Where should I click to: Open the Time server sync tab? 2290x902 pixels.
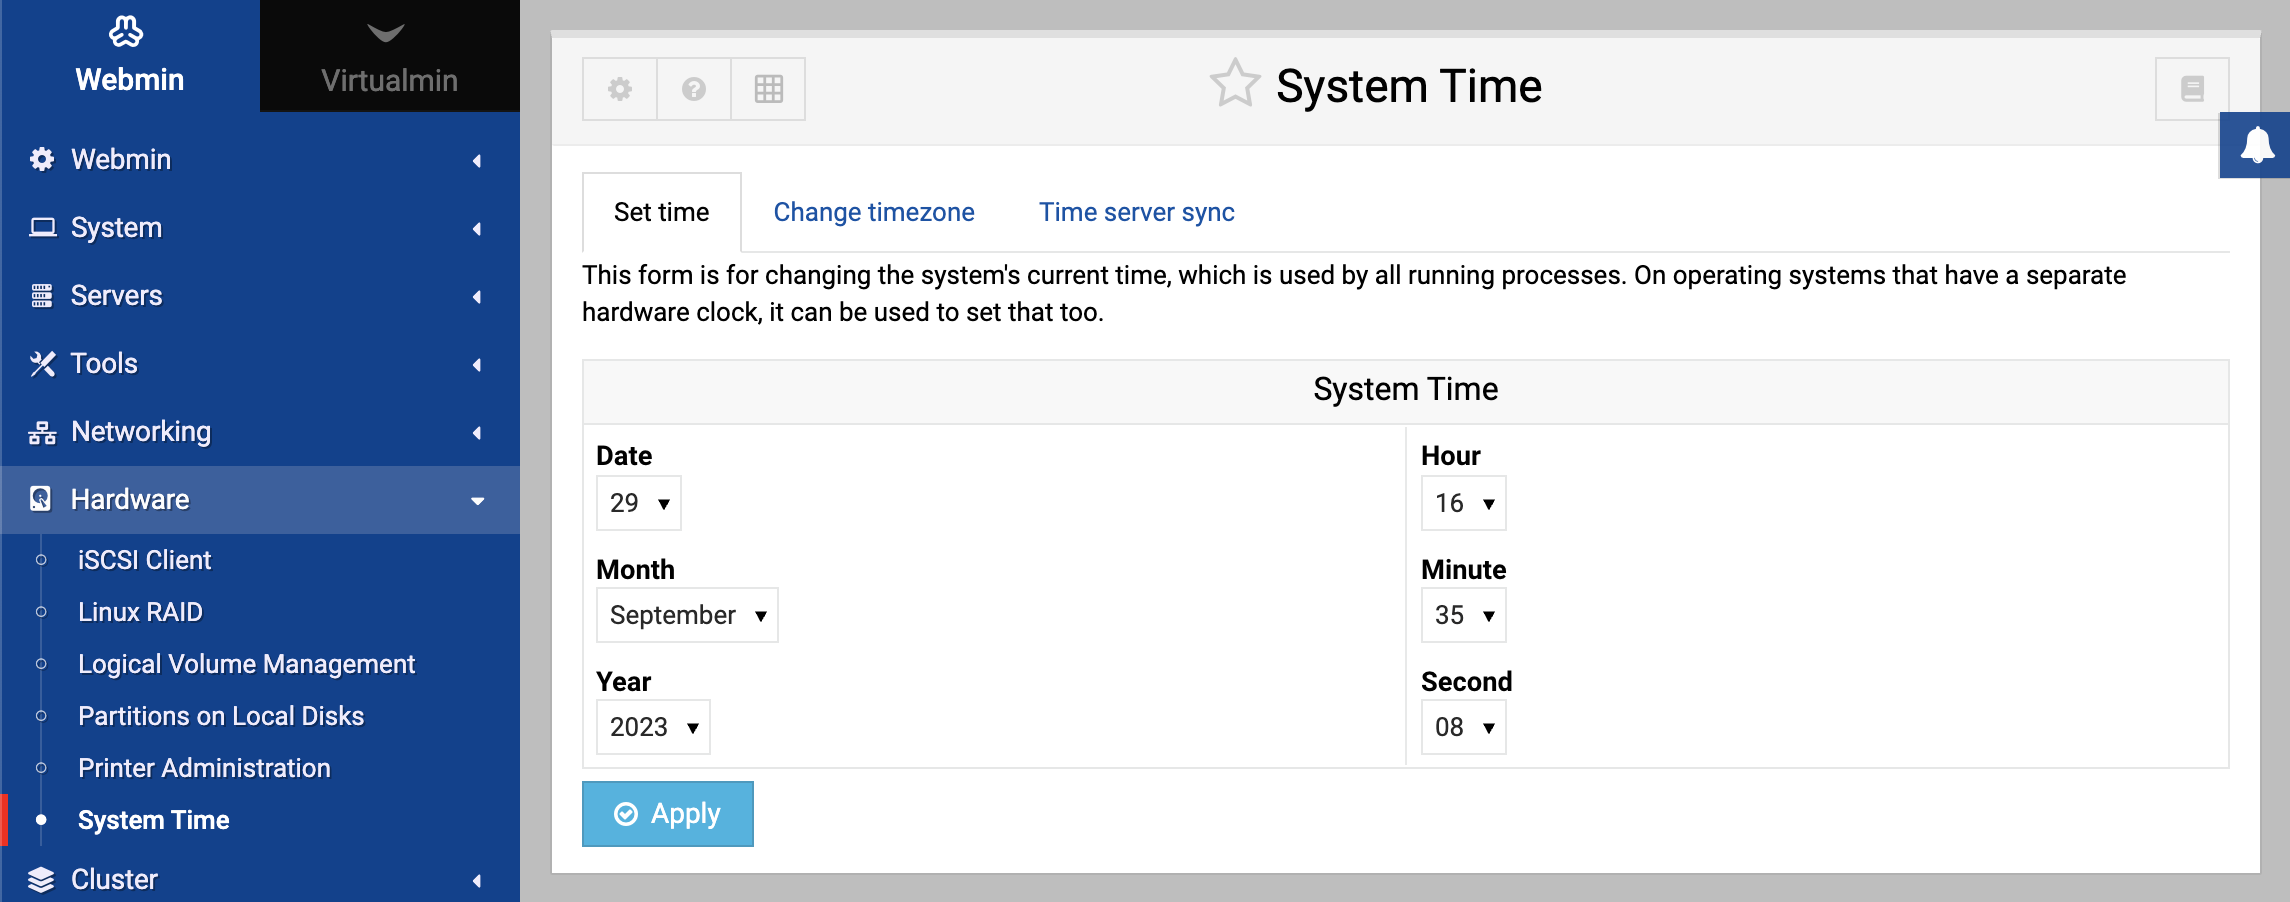1136,212
